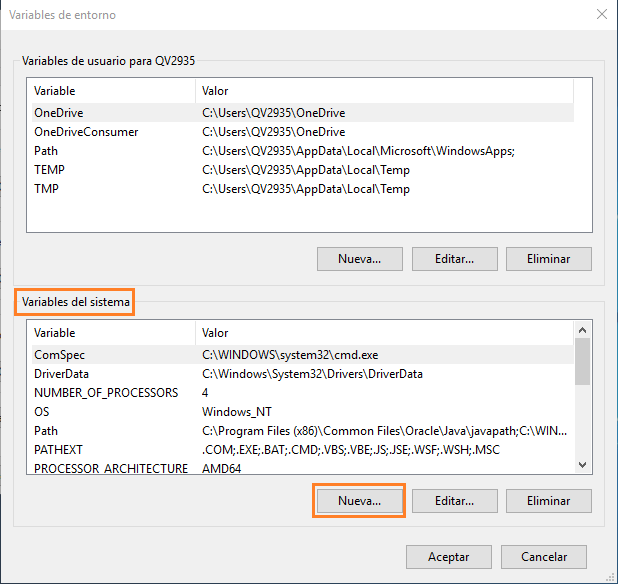Sort user variables by the Variable column header
Screen dimensions: 618x584
110,91
